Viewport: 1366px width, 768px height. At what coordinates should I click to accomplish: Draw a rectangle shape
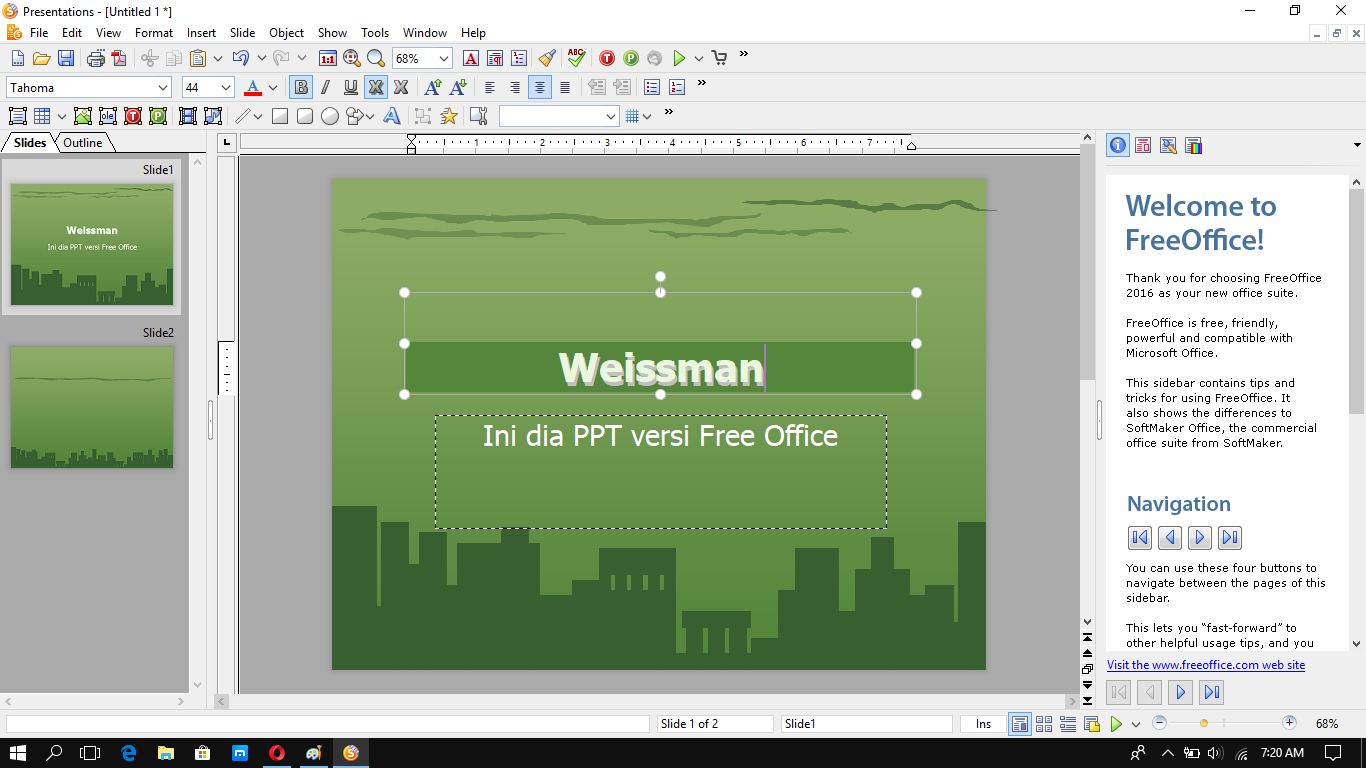[x=280, y=116]
